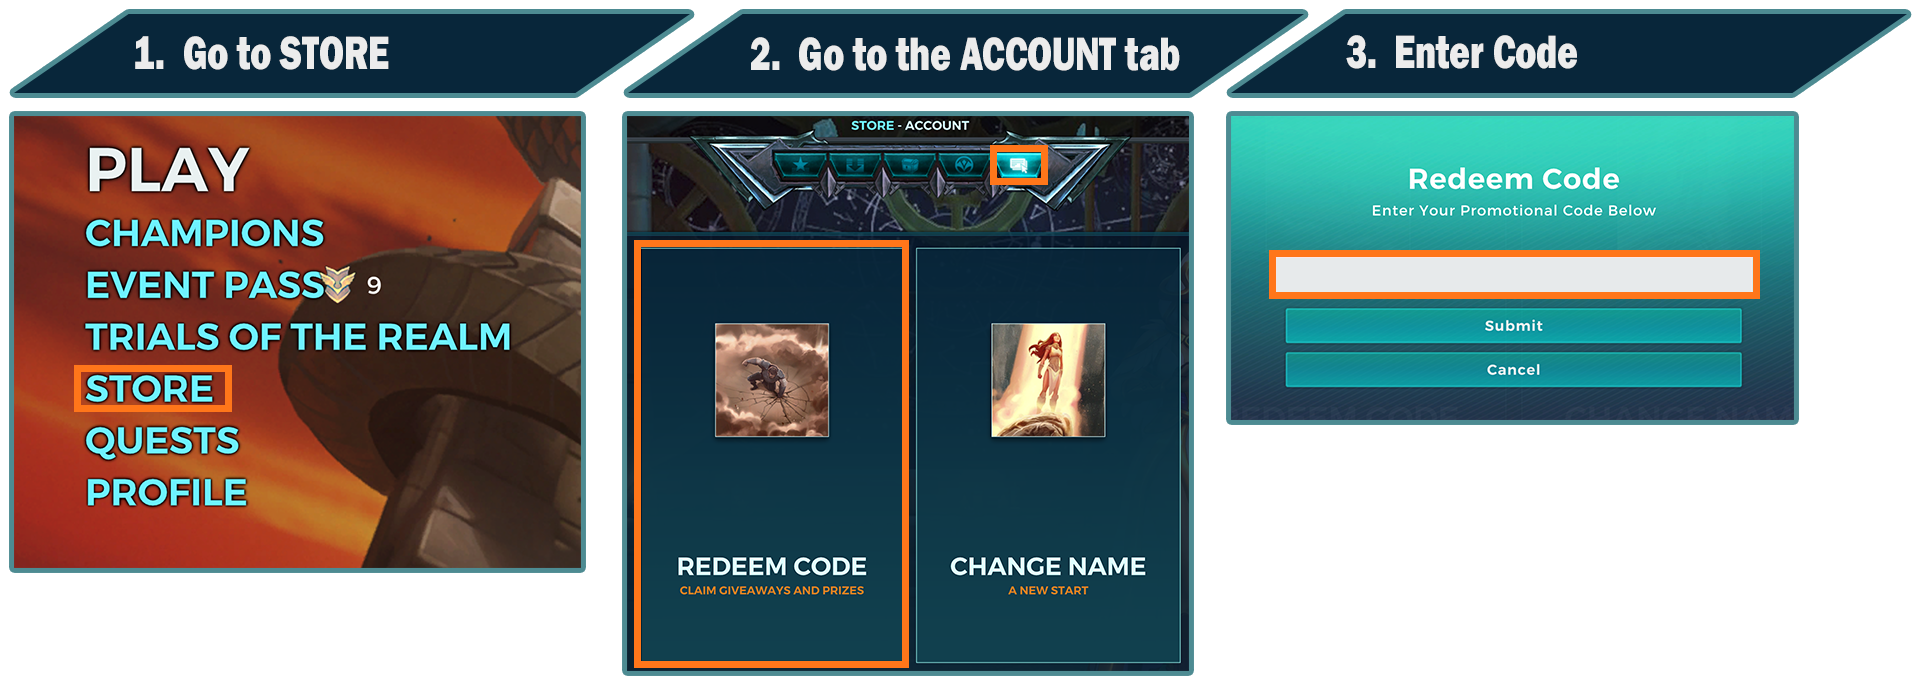This screenshot has width=1920, height=693.
Task: Submit the redeem code dialog
Action: pos(1513,326)
